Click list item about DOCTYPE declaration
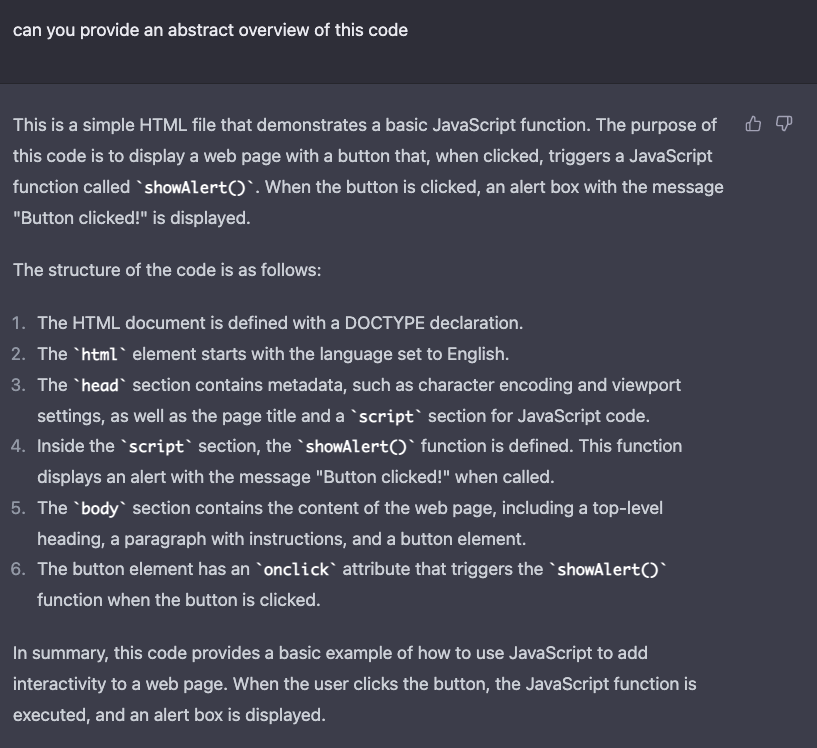This screenshot has height=748, width=817. point(280,323)
